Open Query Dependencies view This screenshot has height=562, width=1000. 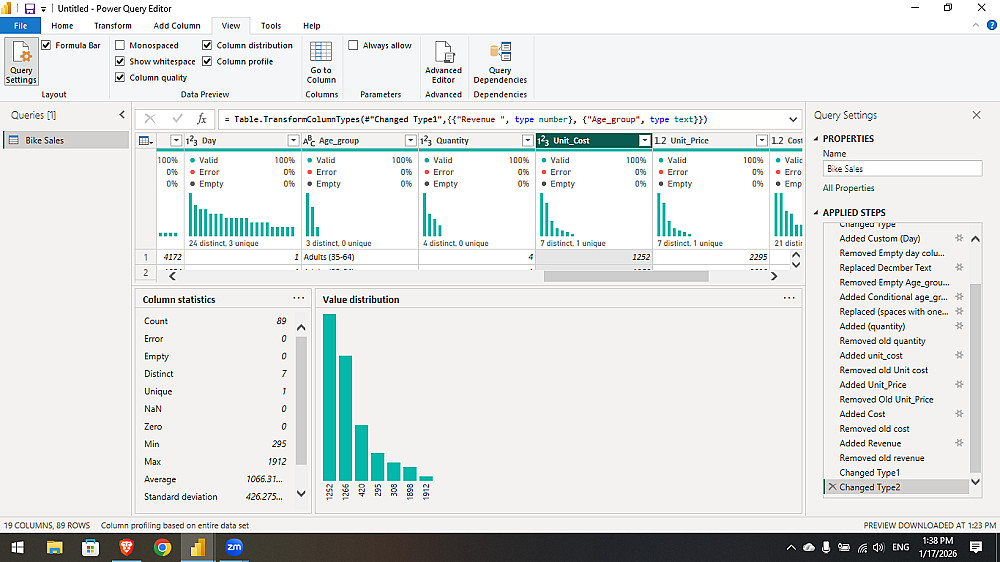tap(500, 62)
